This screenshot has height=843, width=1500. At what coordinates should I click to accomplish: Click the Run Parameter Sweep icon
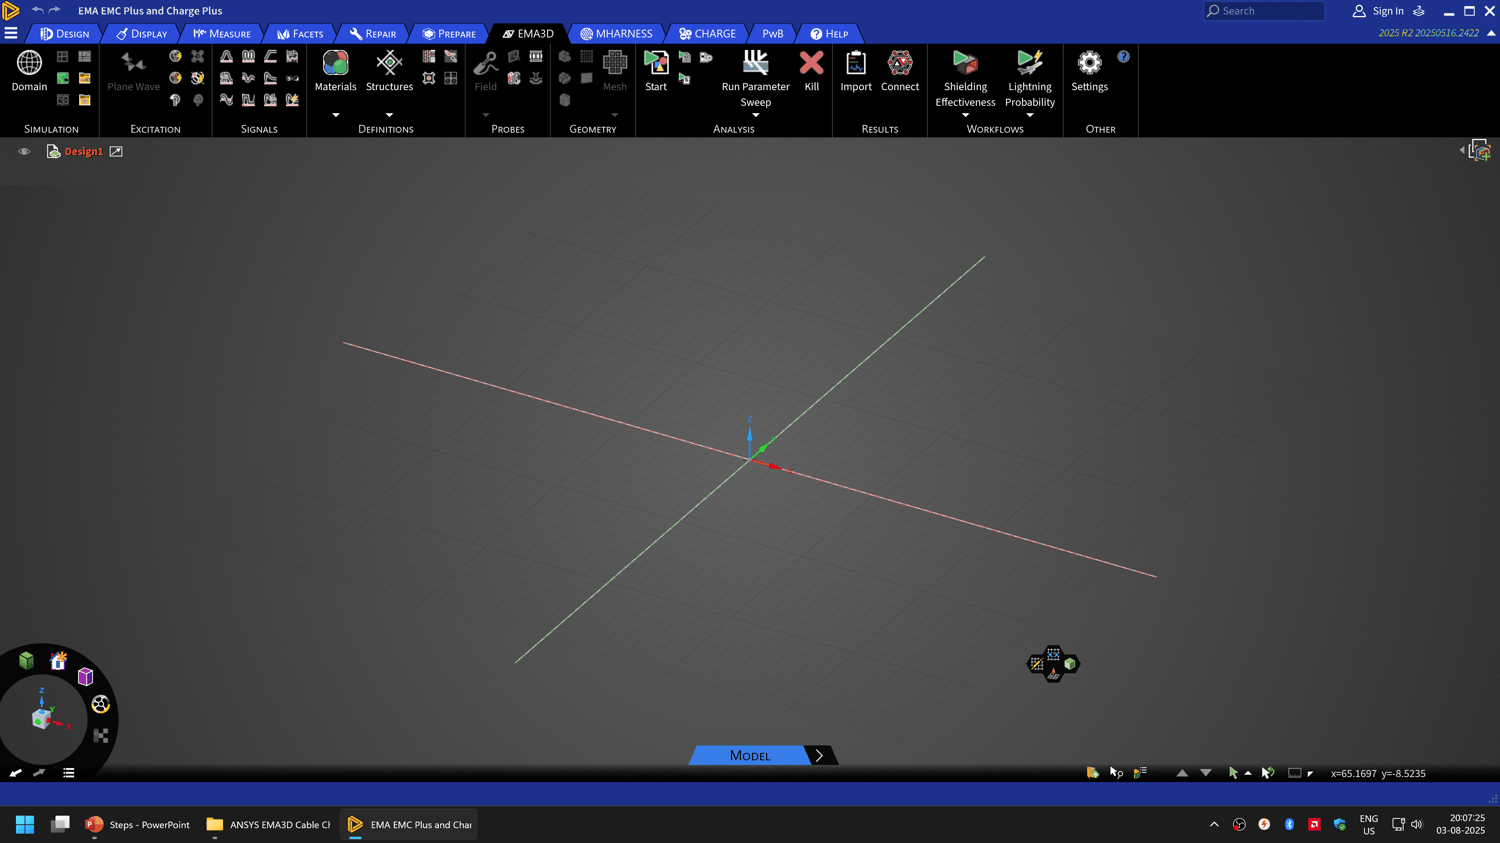point(755,64)
